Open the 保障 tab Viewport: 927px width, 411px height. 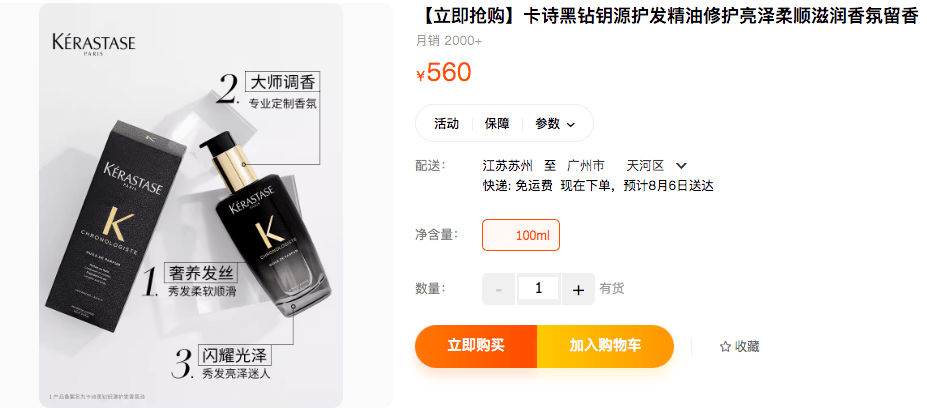(497, 124)
